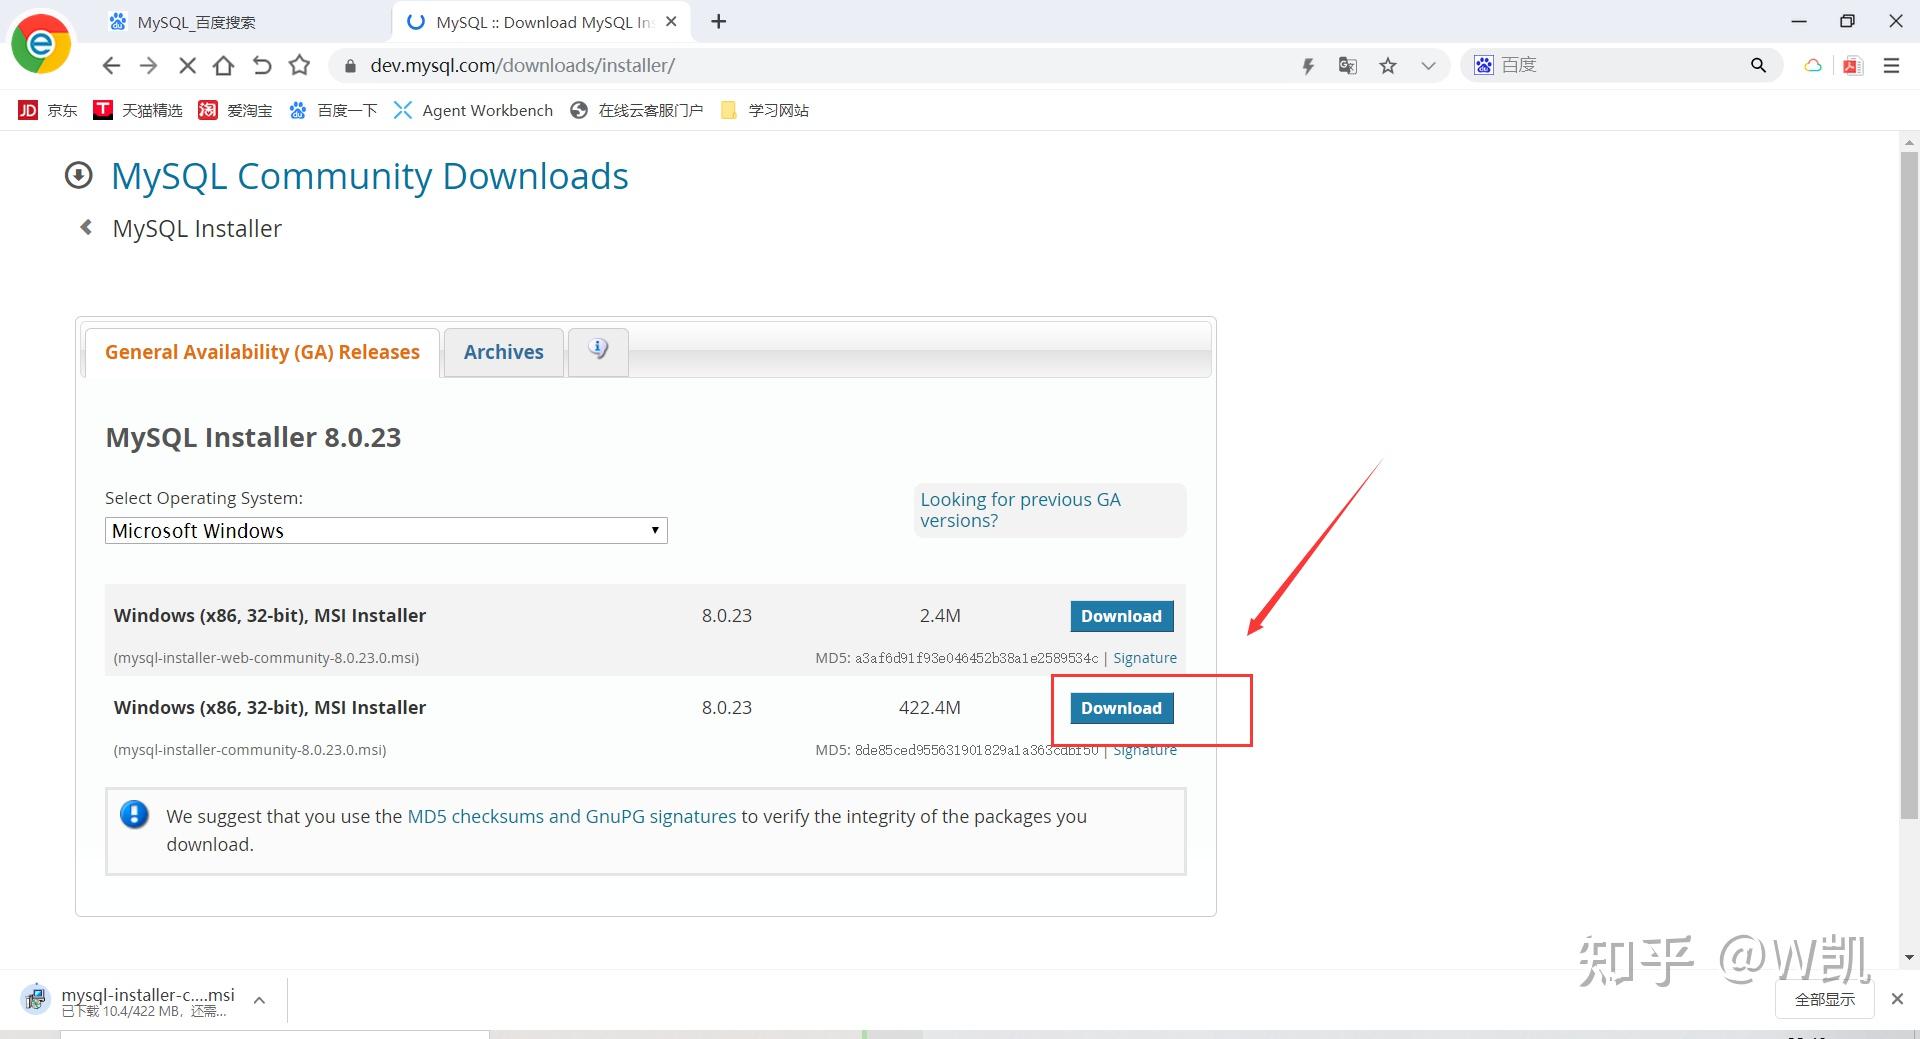Click the mysql-installer-web-community-8.0.23.0.msi filename
The width and height of the screenshot is (1920, 1039).
[x=266, y=658]
